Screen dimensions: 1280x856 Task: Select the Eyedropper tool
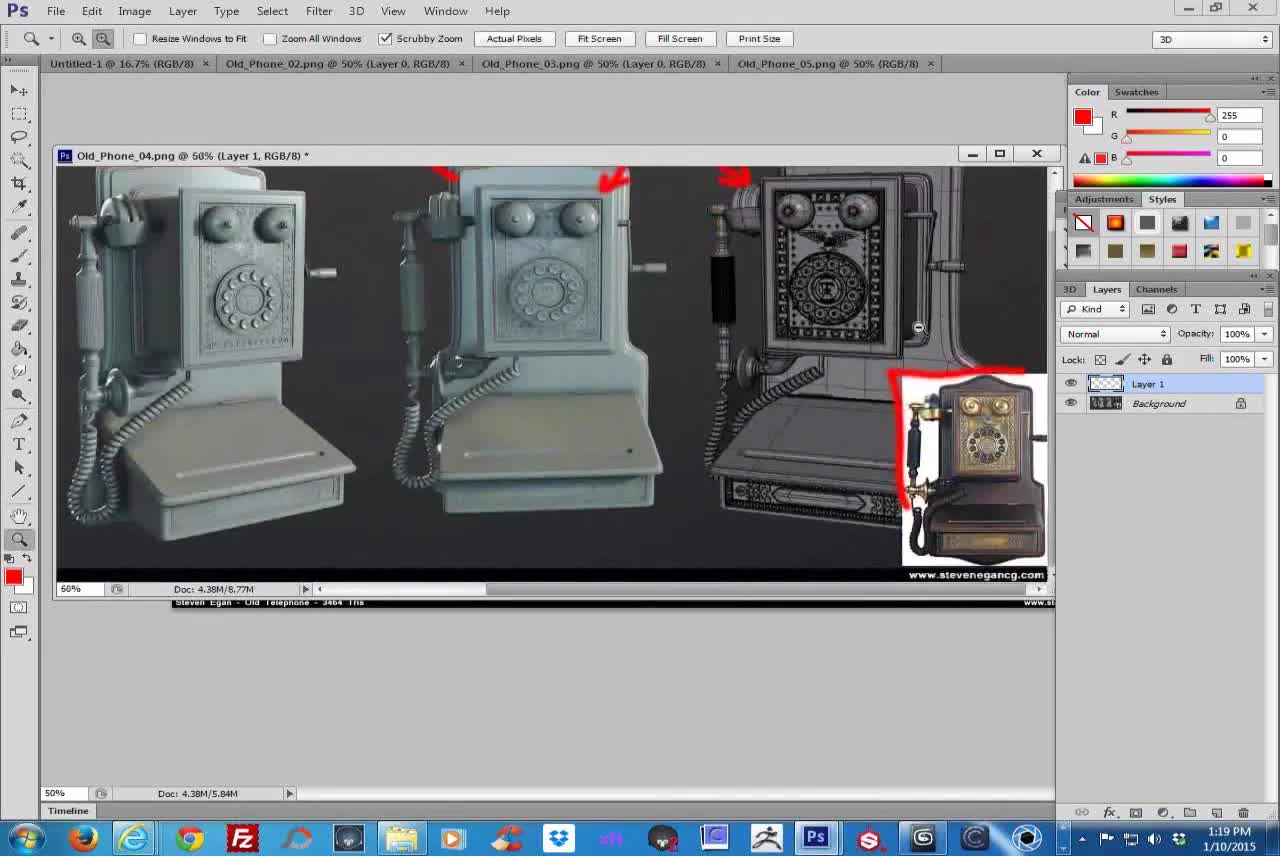(x=19, y=207)
